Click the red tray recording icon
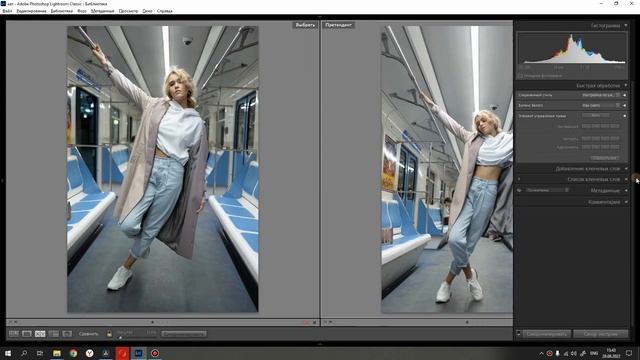The height and width of the screenshot is (360, 640). tap(549, 353)
